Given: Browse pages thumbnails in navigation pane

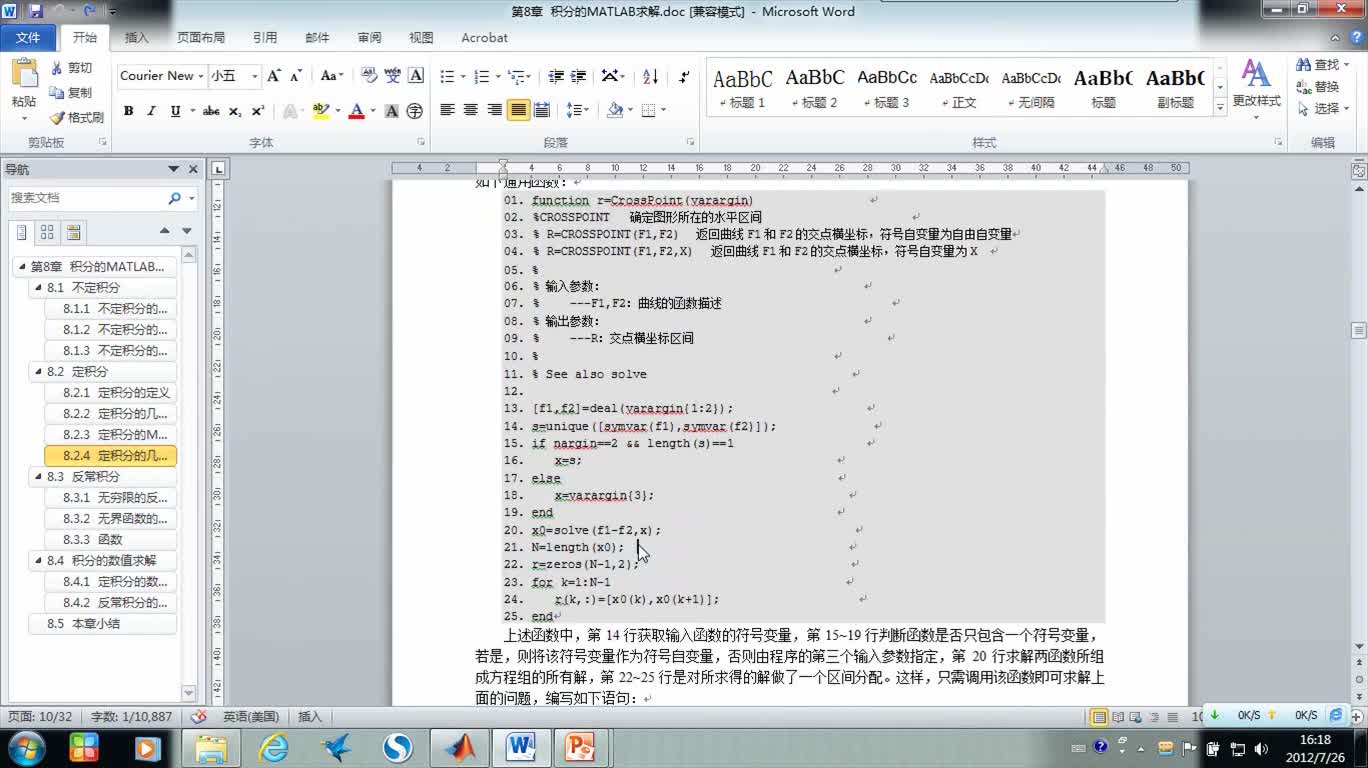Looking at the screenshot, I should pyautogui.click(x=47, y=232).
